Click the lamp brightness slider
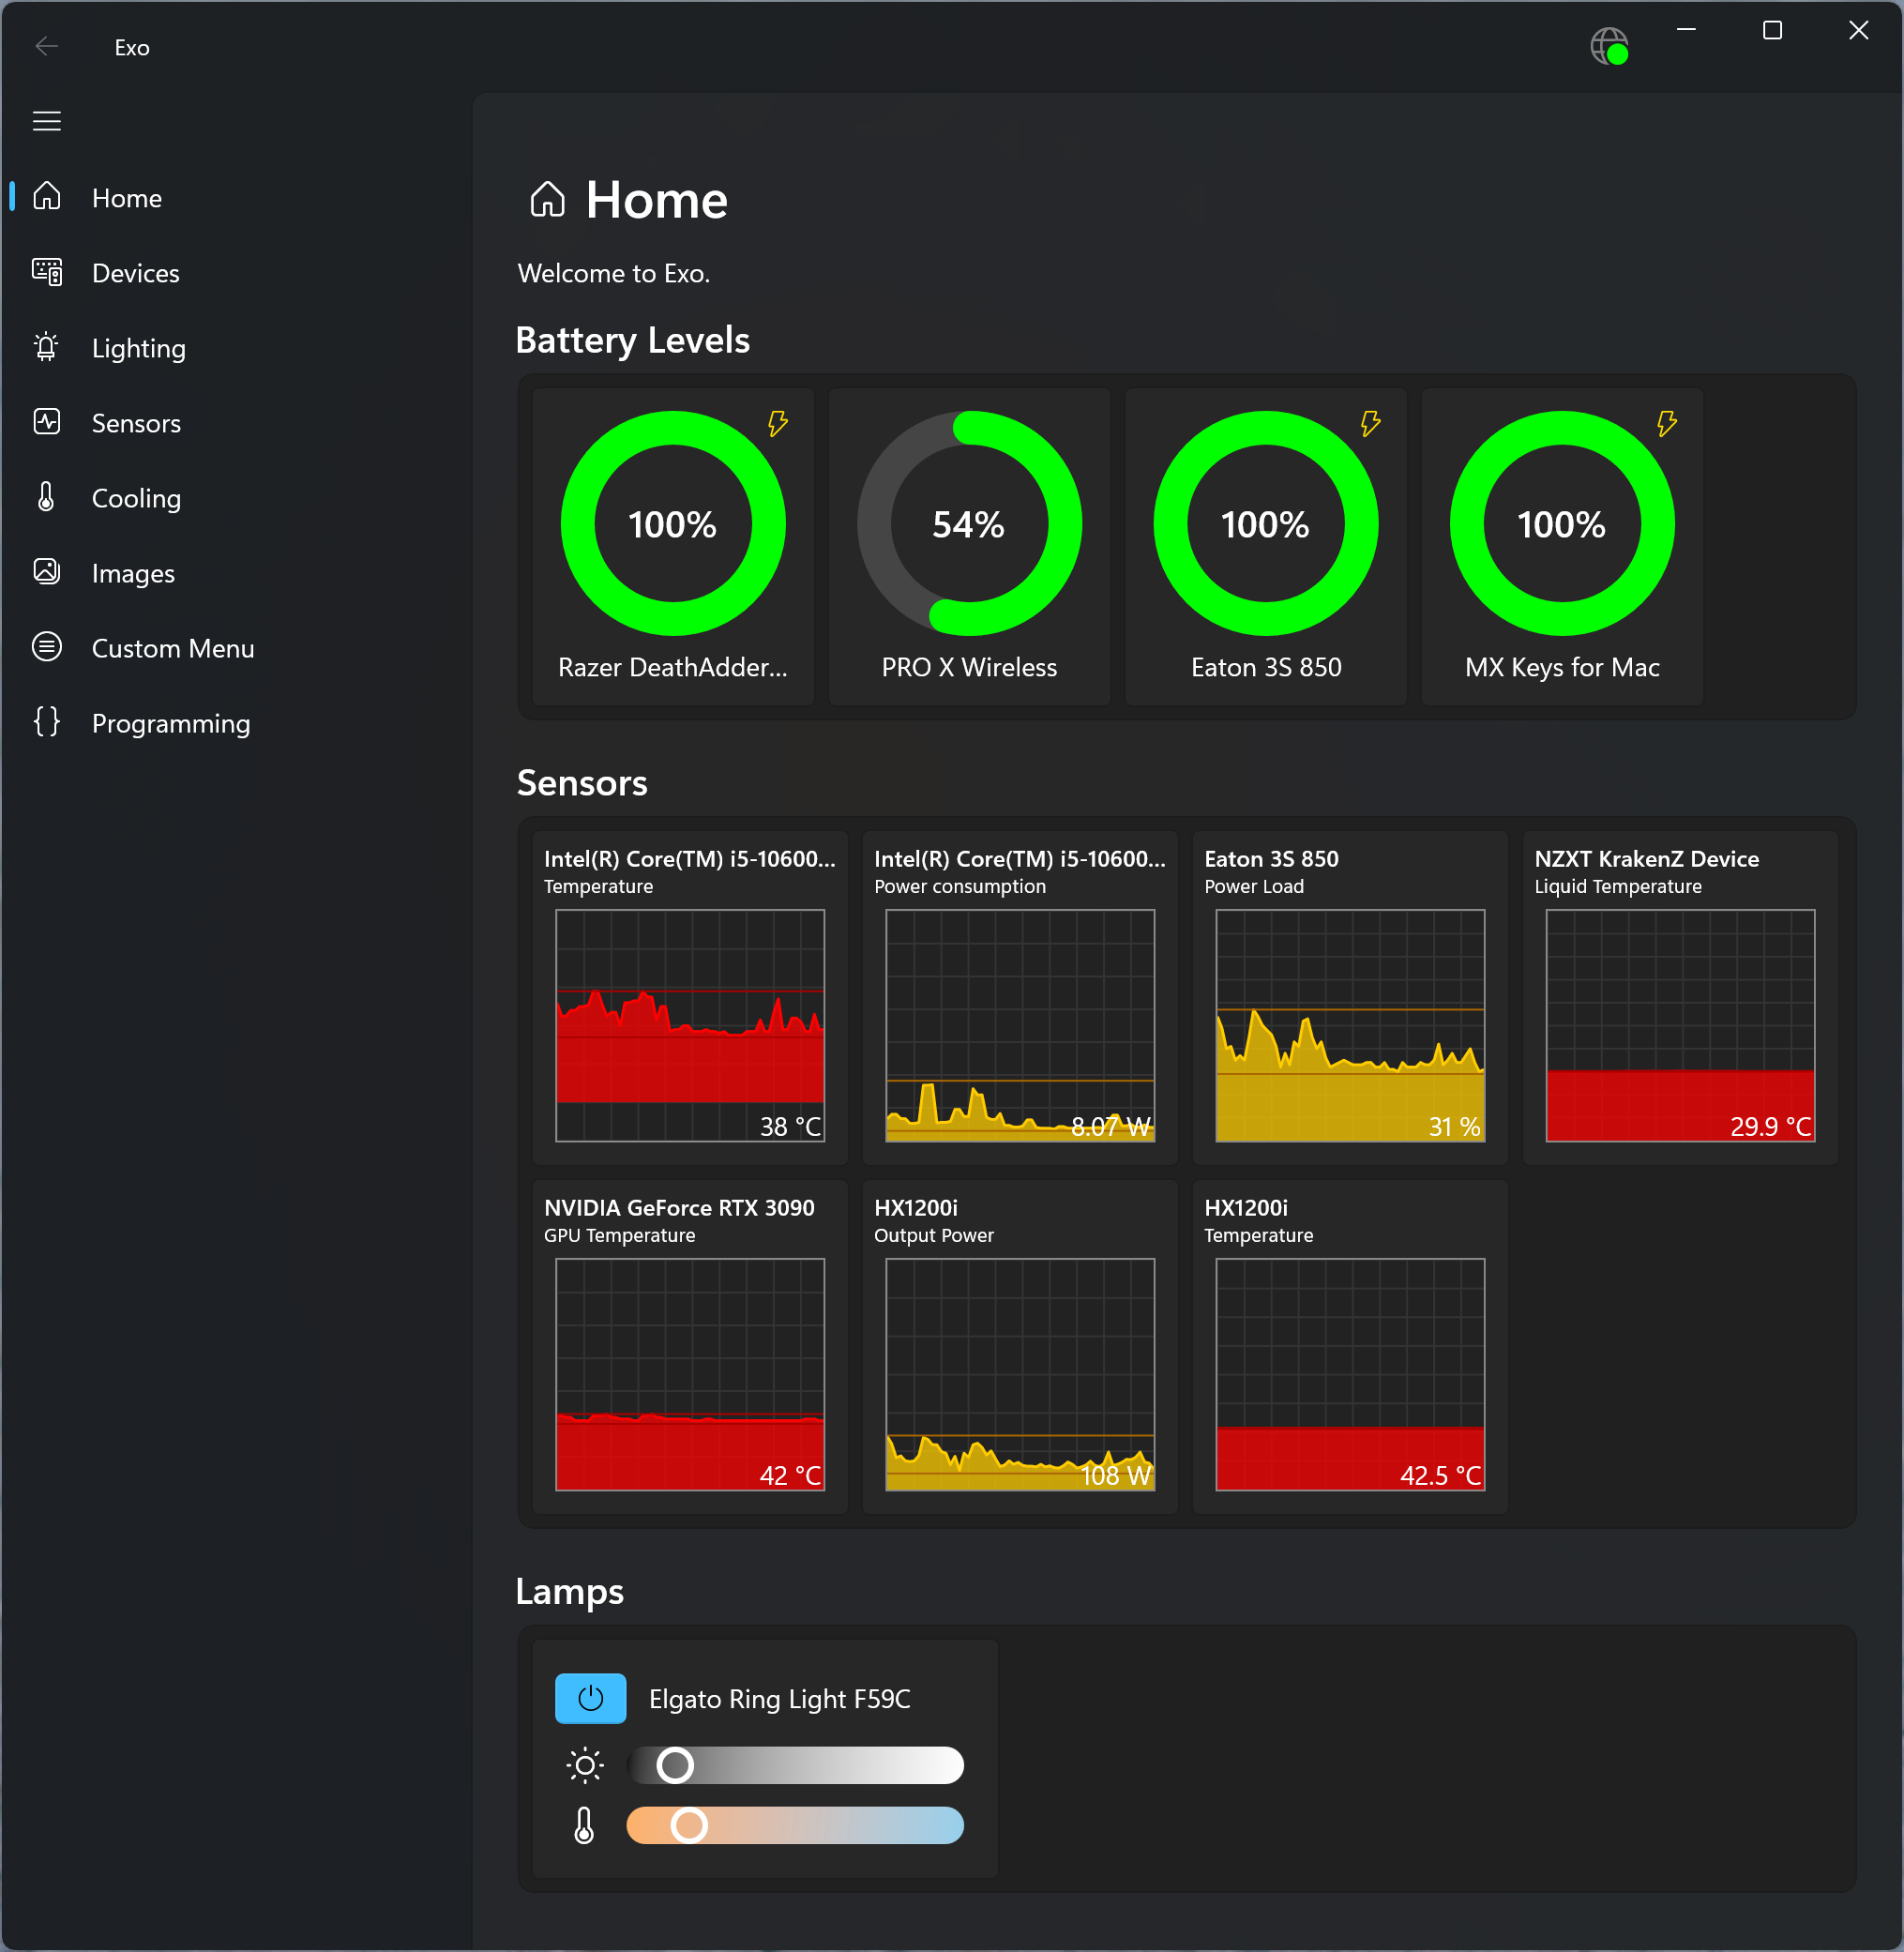This screenshot has height=1952, width=1904. pos(795,1765)
